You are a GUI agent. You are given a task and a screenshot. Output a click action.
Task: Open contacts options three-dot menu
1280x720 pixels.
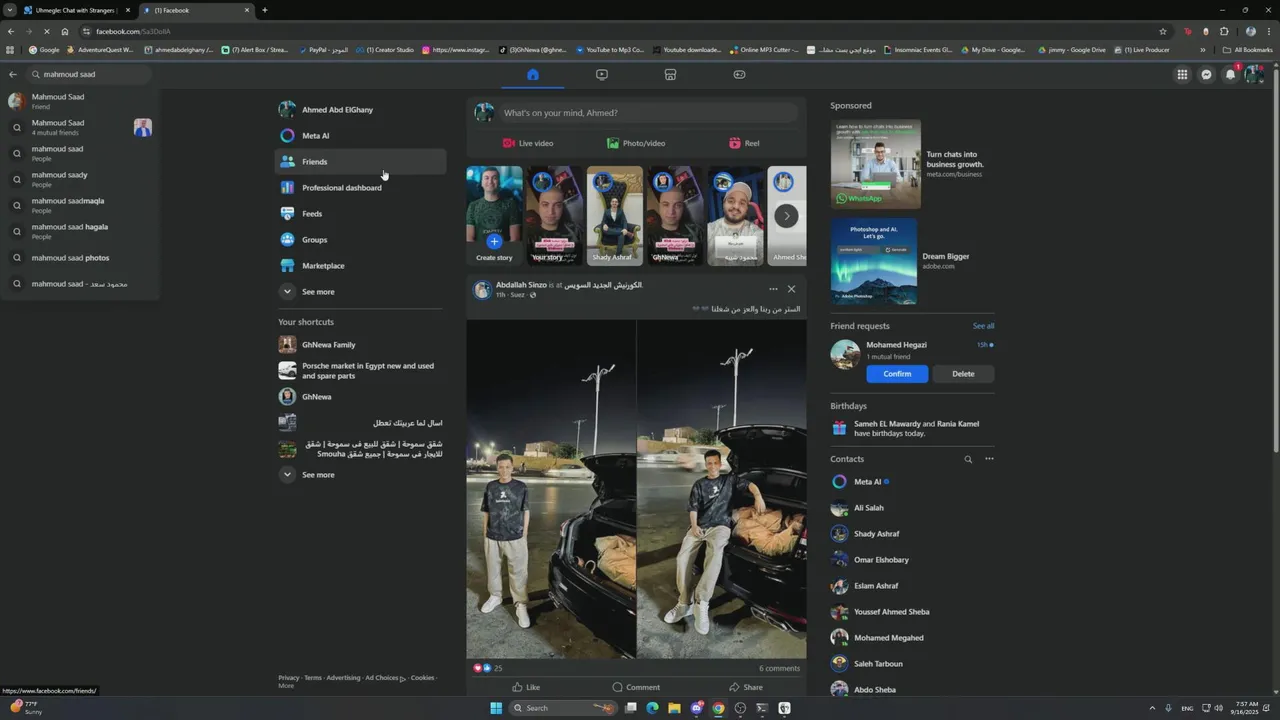989,459
